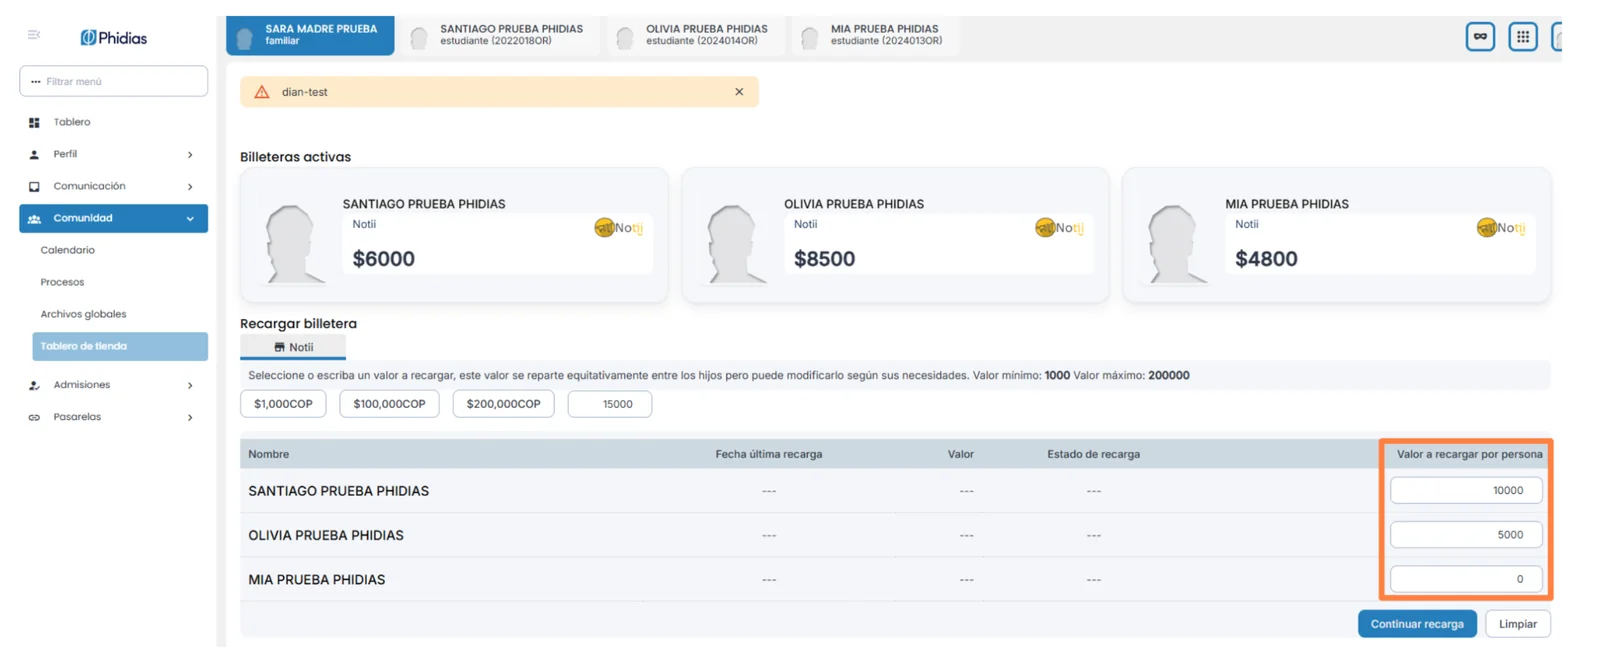Go to Archivos globales

click(x=83, y=314)
